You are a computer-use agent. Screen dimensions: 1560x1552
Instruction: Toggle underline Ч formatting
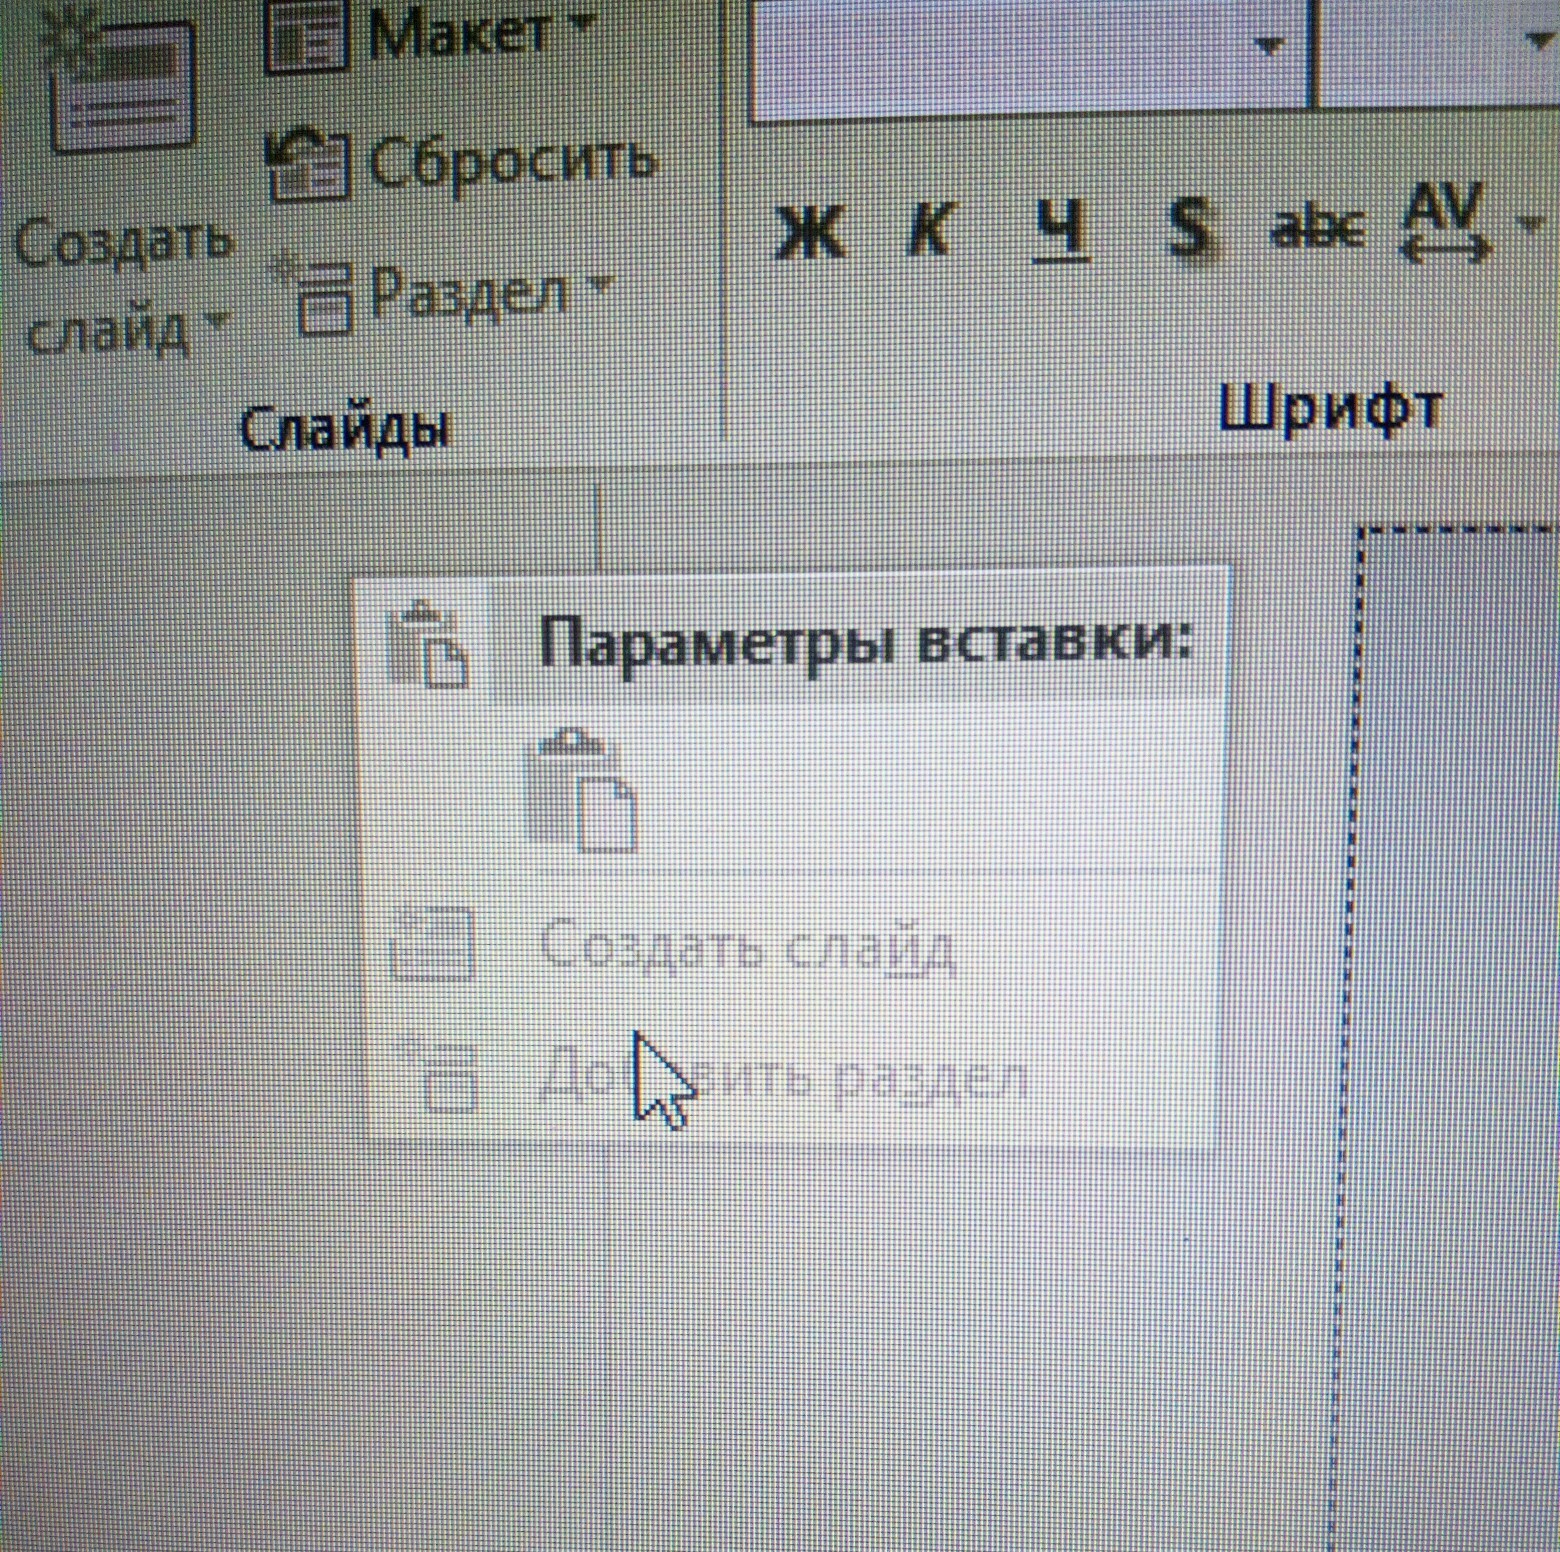pyautogui.click(x=1060, y=231)
